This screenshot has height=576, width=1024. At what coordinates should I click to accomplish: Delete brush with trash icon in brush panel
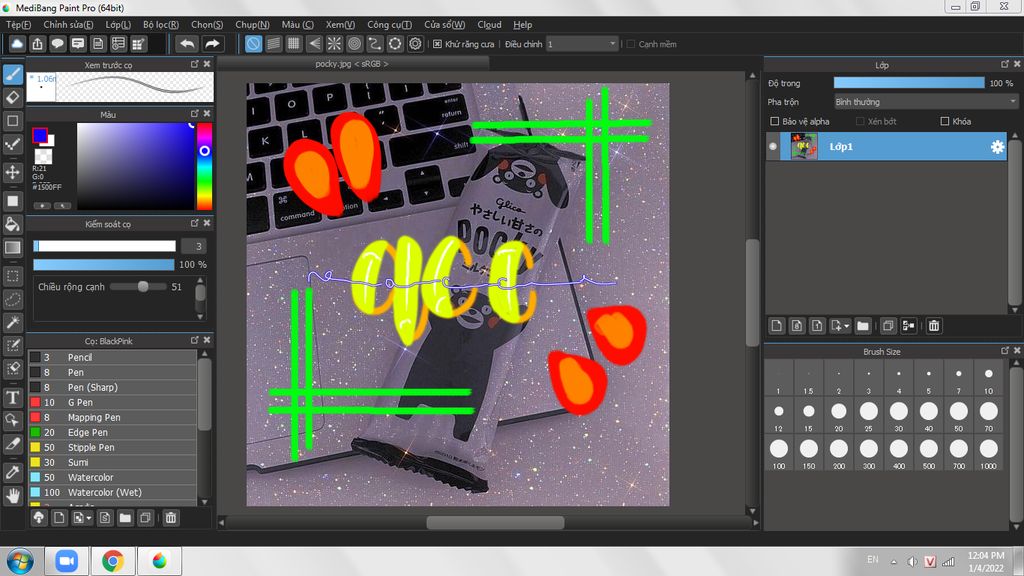[170, 518]
